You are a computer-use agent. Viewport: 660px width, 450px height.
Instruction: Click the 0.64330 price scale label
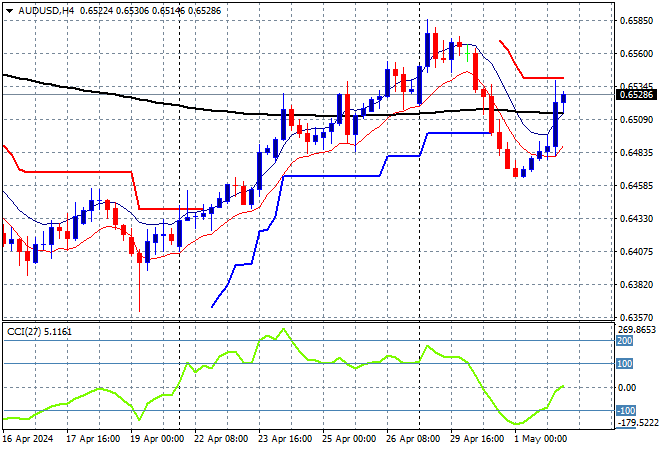point(636,218)
